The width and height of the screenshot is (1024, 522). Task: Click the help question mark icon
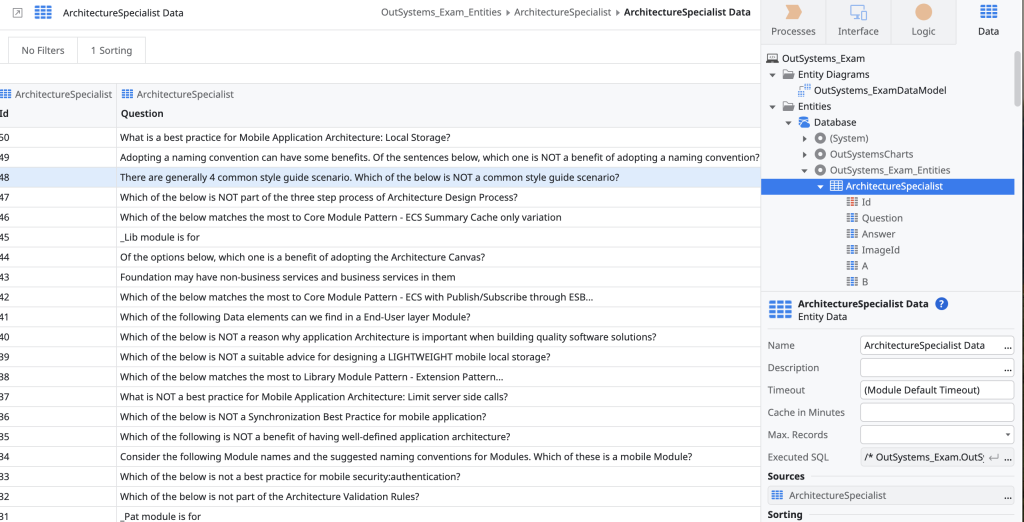tap(941, 304)
